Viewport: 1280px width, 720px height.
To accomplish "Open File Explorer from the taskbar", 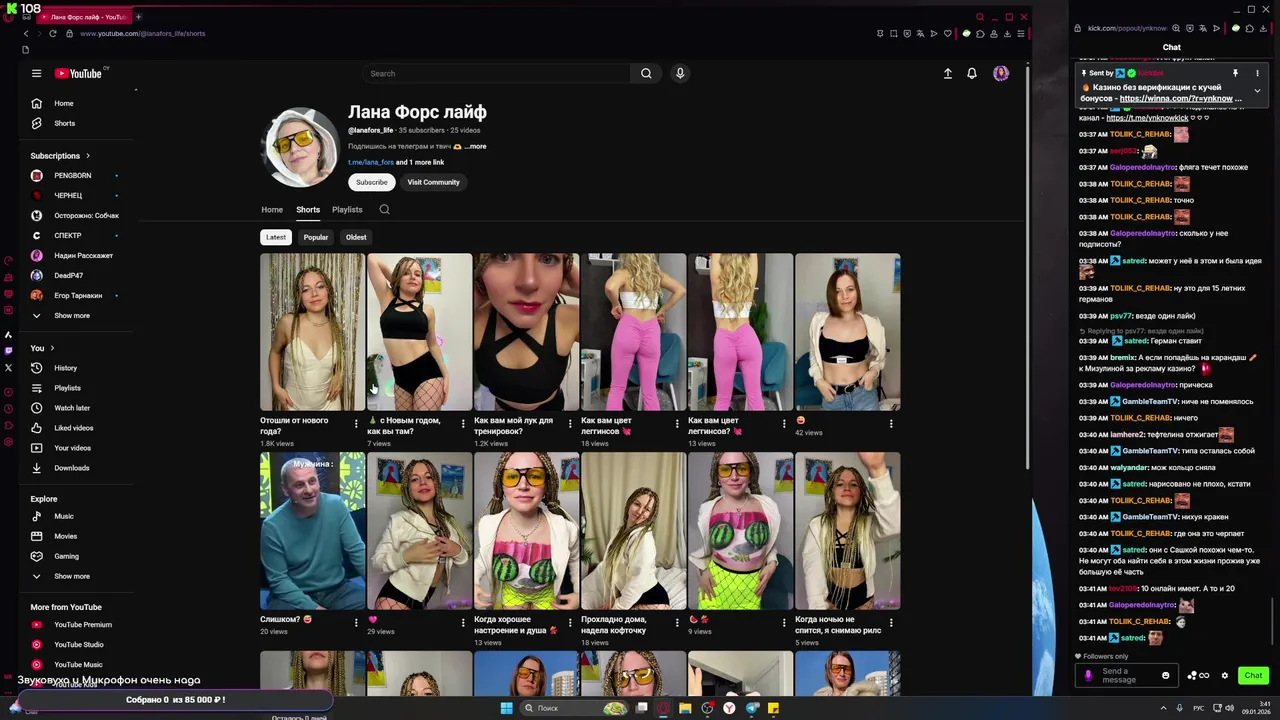I will point(685,708).
